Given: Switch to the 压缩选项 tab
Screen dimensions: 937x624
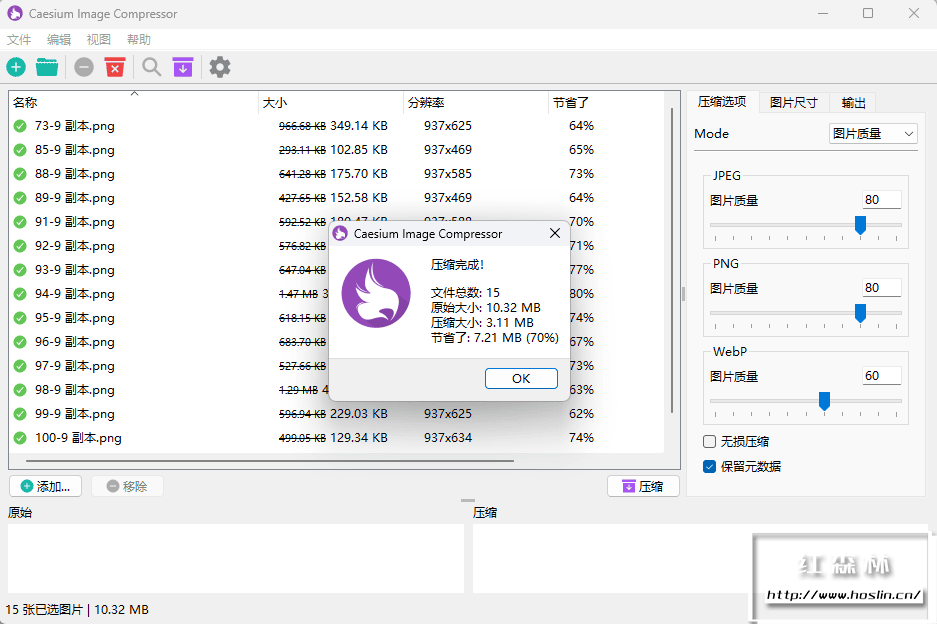Looking at the screenshot, I should click(722, 102).
